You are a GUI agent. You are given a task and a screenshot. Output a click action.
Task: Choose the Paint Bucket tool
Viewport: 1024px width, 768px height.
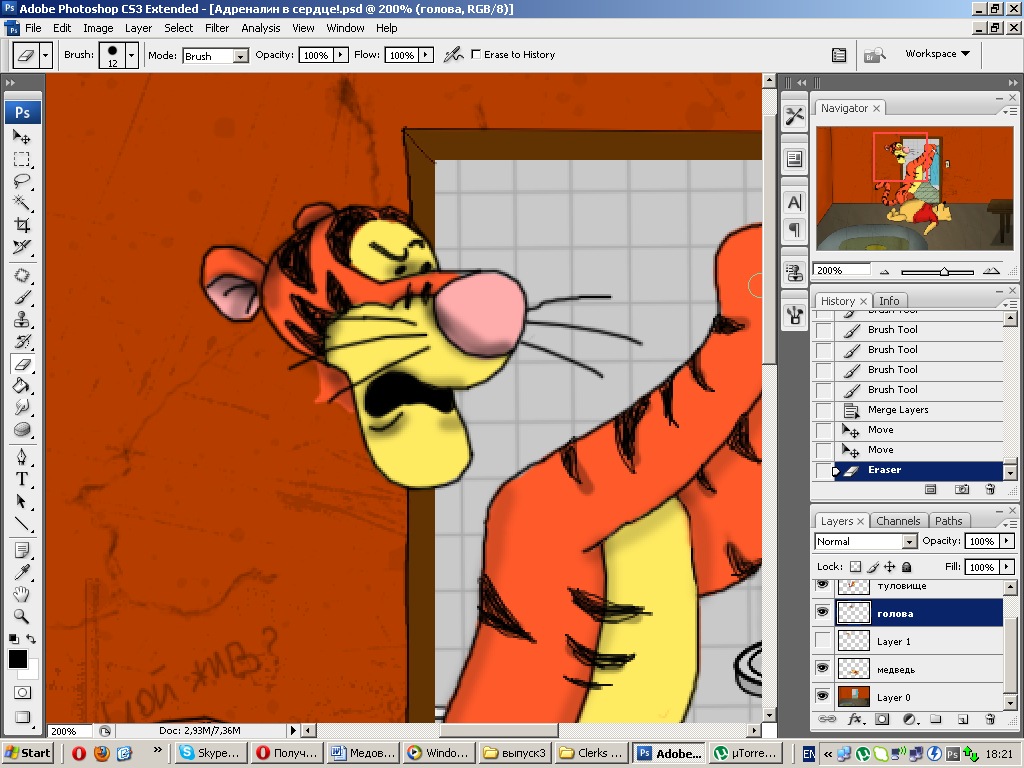[22, 386]
